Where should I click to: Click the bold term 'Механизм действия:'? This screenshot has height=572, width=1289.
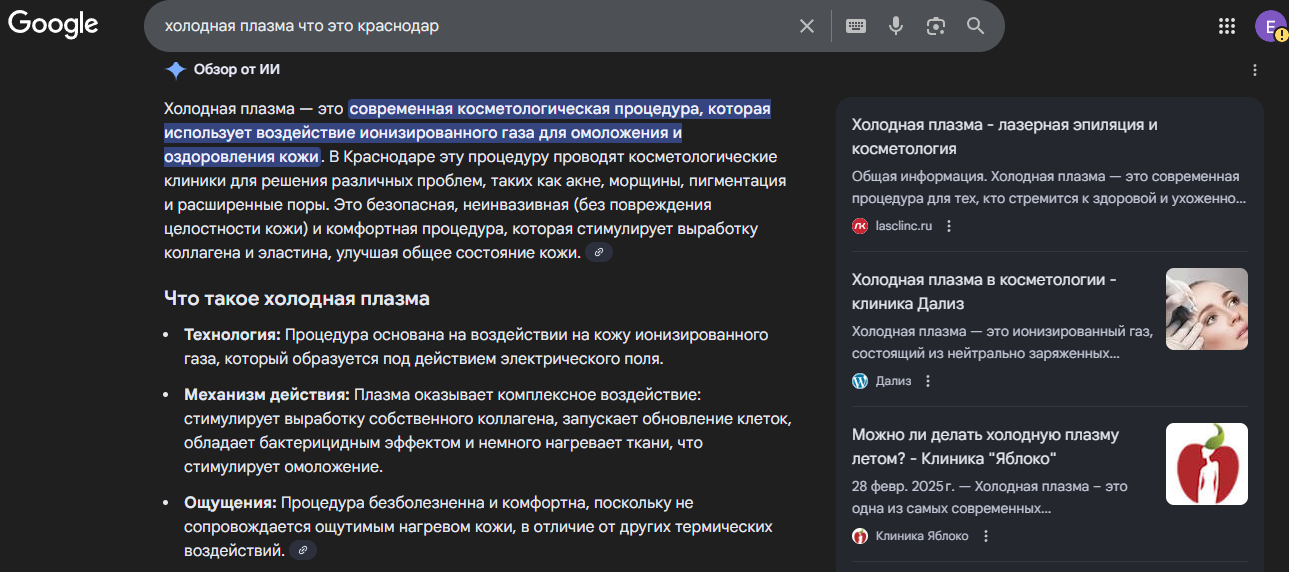tap(267, 394)
